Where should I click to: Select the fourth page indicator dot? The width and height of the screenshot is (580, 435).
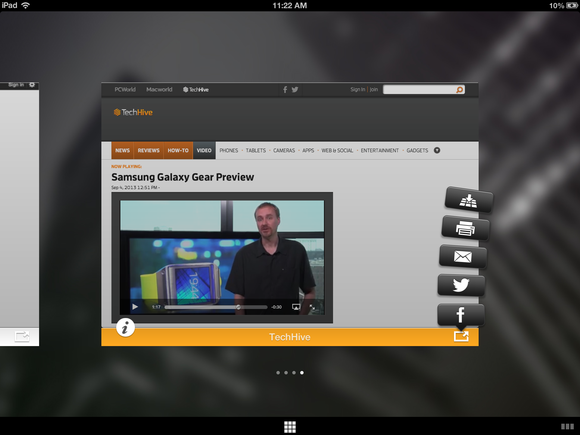pos(302,372)
